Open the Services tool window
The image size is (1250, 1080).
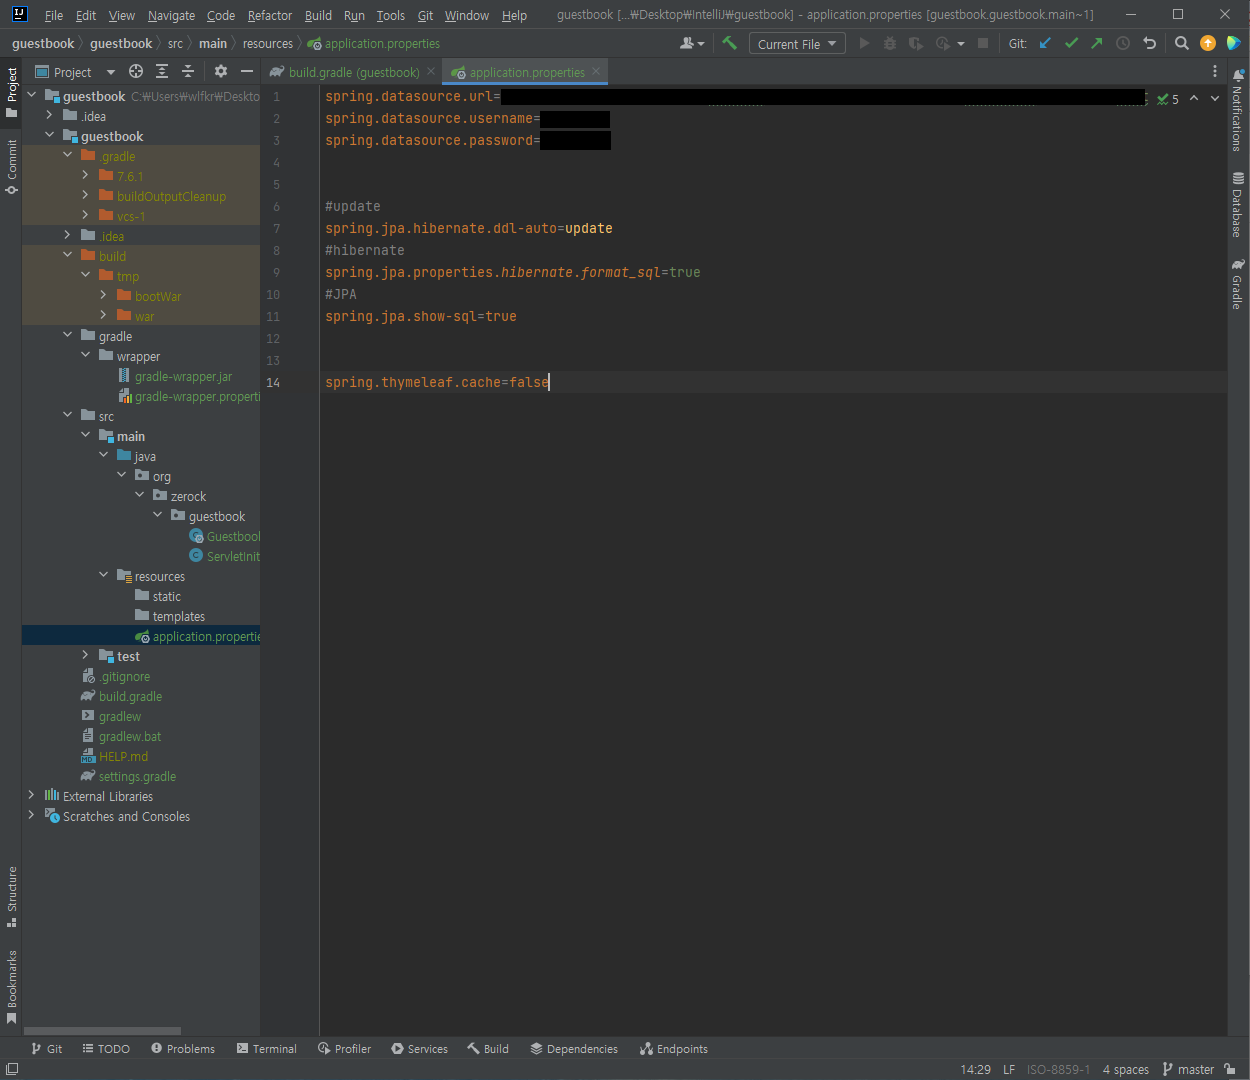tap(420, 1049)
